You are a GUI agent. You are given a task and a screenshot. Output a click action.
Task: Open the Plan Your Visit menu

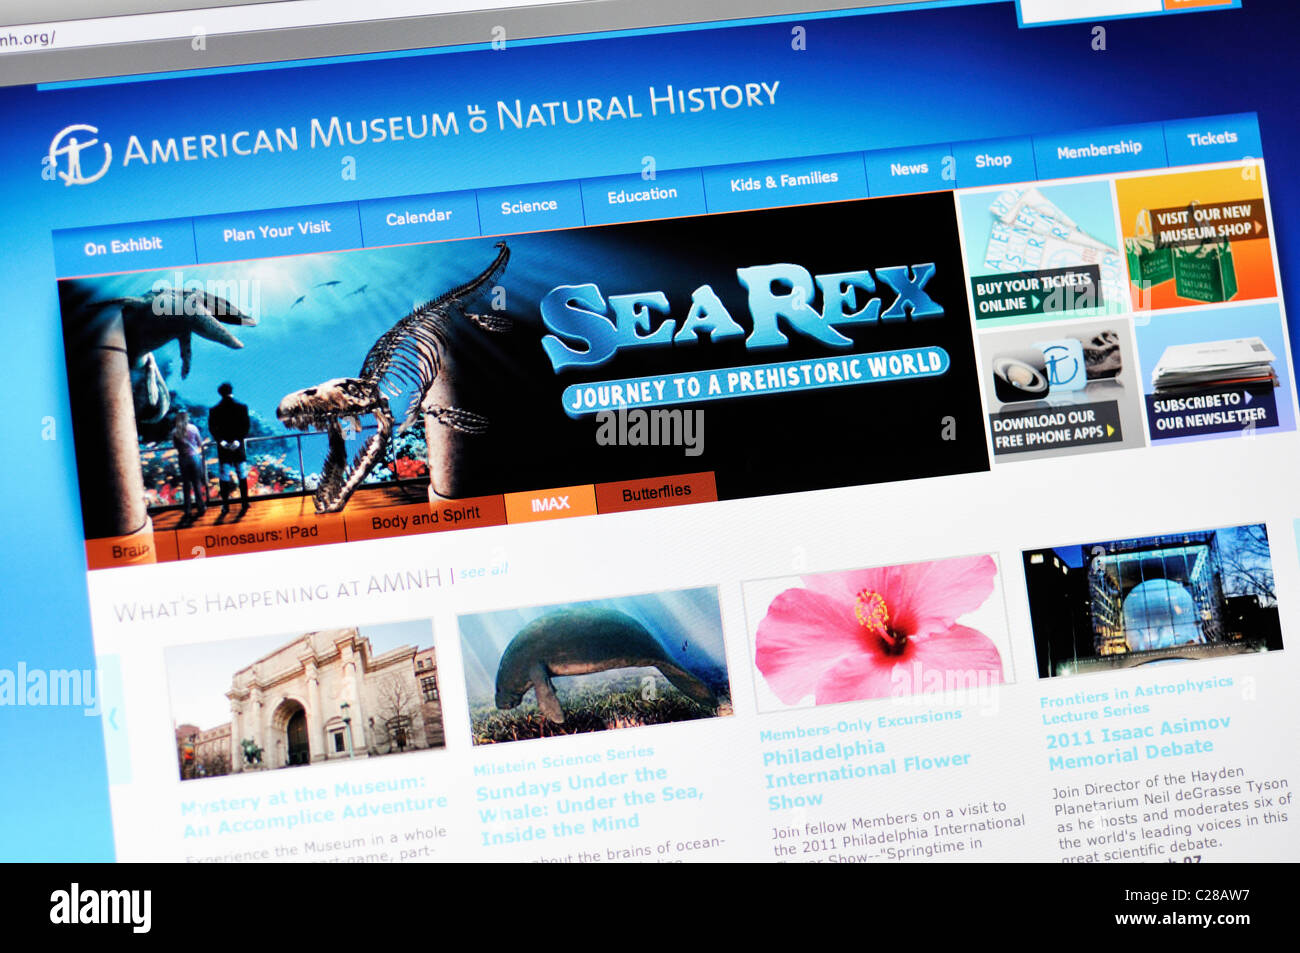click(x=276, y=231)
